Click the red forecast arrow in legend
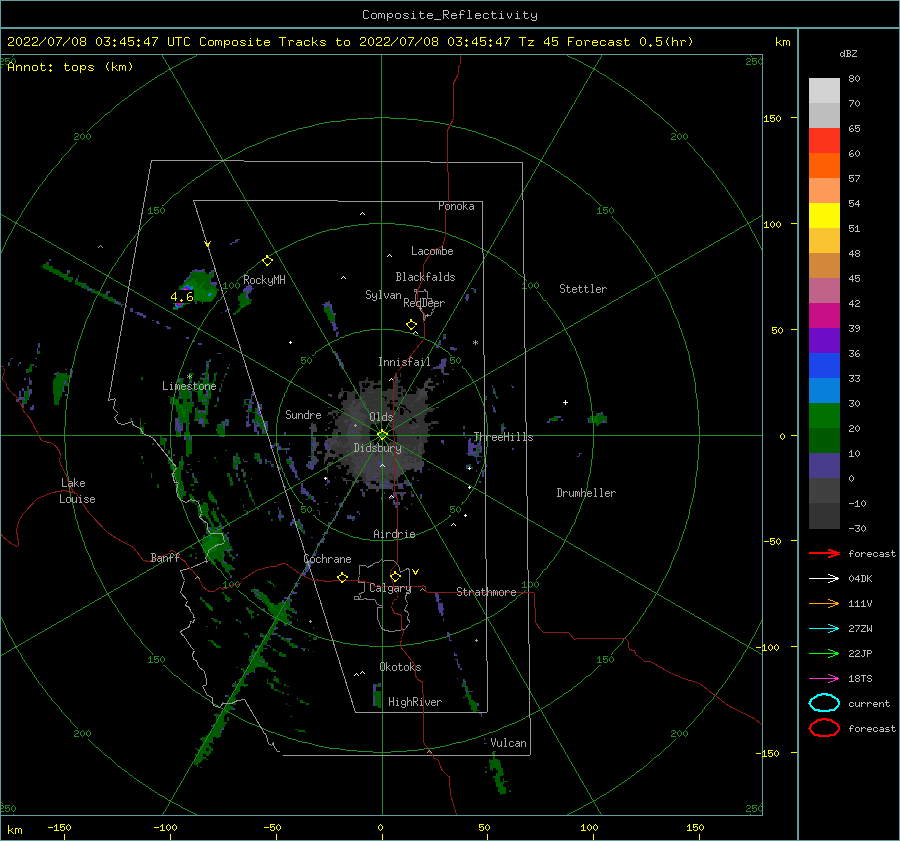The height and width of the screenshot is (841, 900). coord(824,553)
